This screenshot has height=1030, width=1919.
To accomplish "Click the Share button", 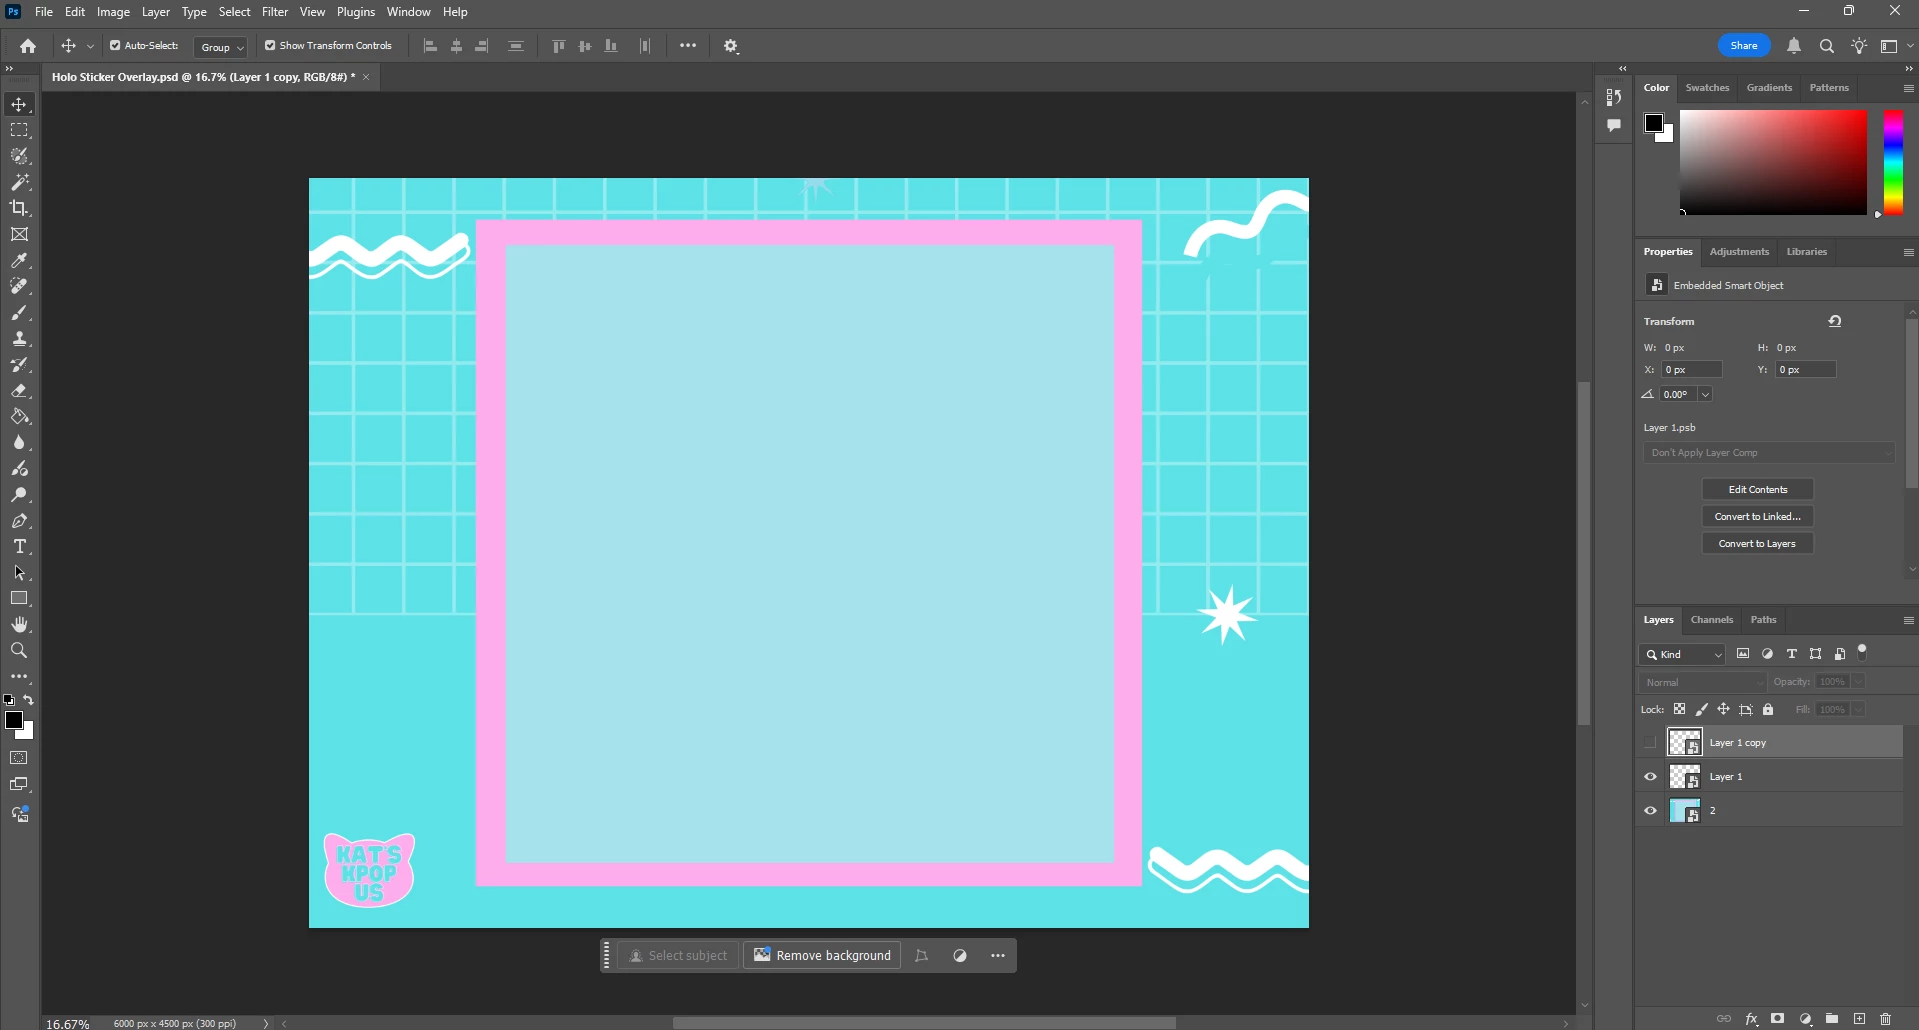I will (x=1744, y=46).
